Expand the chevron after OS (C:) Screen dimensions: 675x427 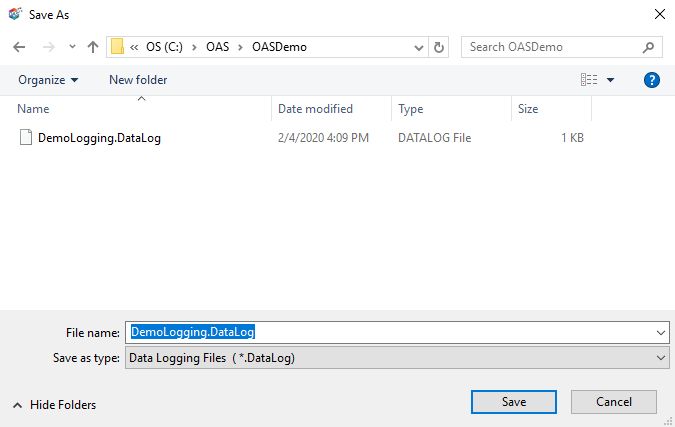click(x=195, y=47)
